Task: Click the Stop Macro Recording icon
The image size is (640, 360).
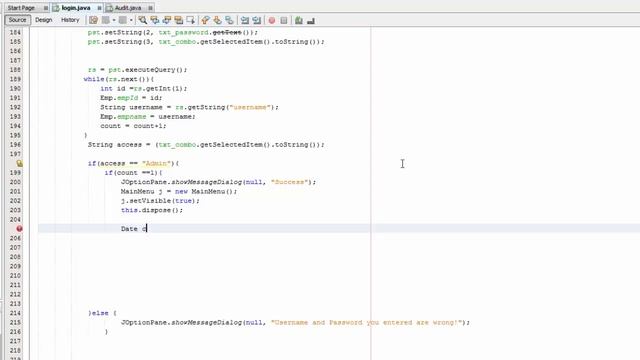Action: click(284, 20)
